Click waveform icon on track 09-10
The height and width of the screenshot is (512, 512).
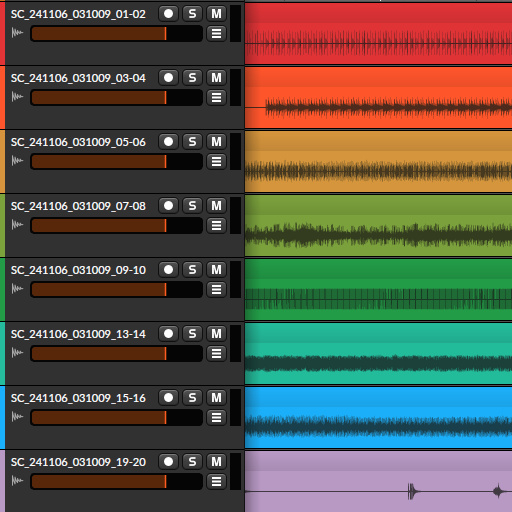17,289
